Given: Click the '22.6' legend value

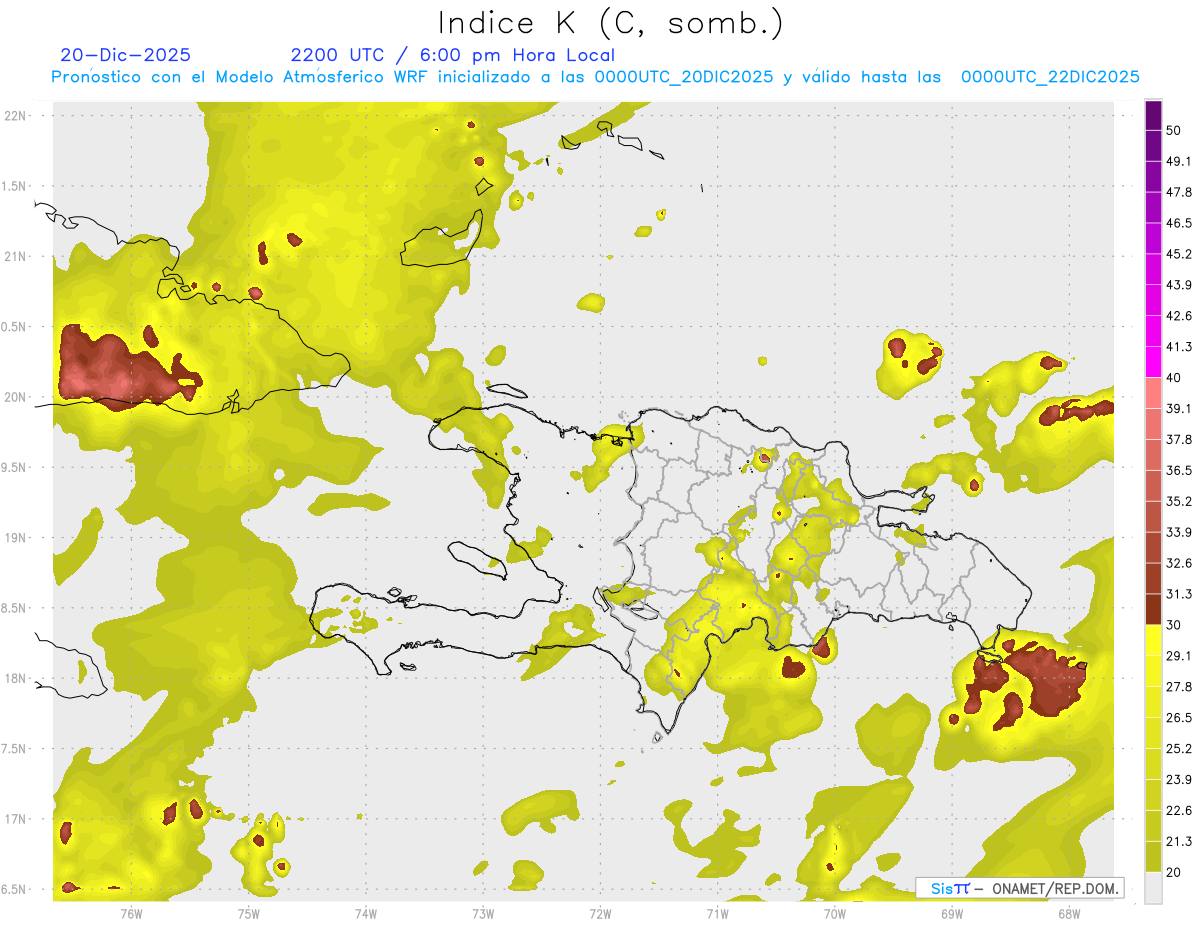Looking at the screenshot, I should pos(1179,810).
